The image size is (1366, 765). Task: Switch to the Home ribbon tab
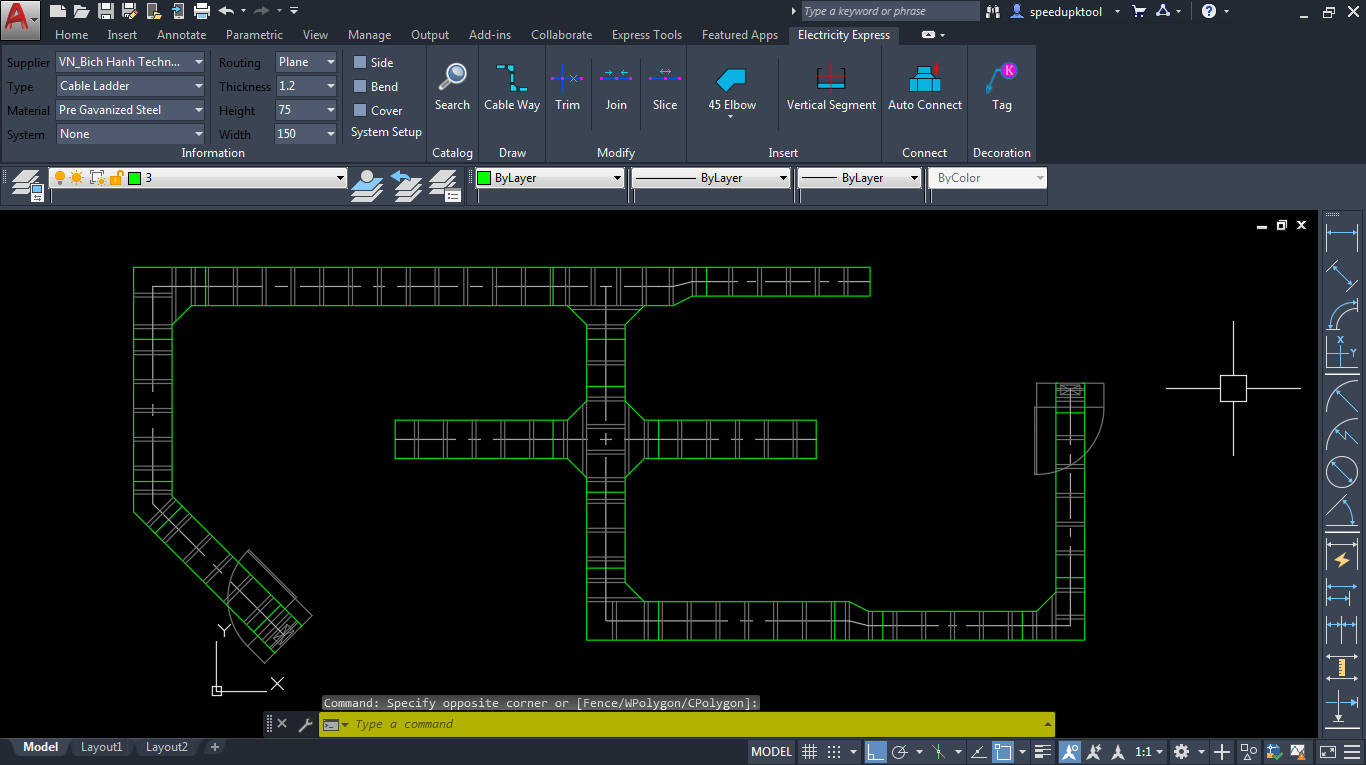(x=72, y=35)
